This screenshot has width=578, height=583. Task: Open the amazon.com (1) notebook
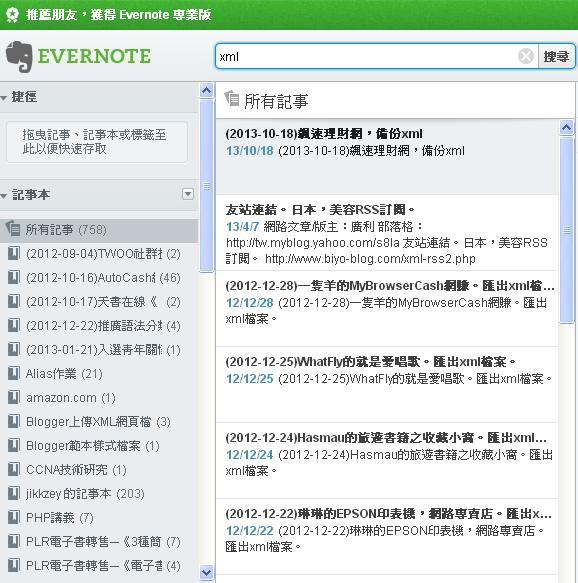99,398
